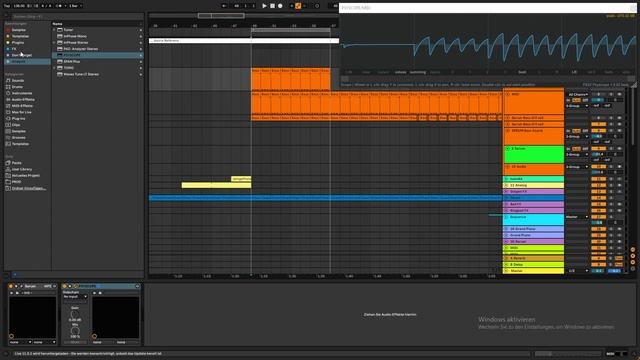Select SPAN Plus in browser list
This screenshot has width=640, height=360.
(x=72, y=62)
